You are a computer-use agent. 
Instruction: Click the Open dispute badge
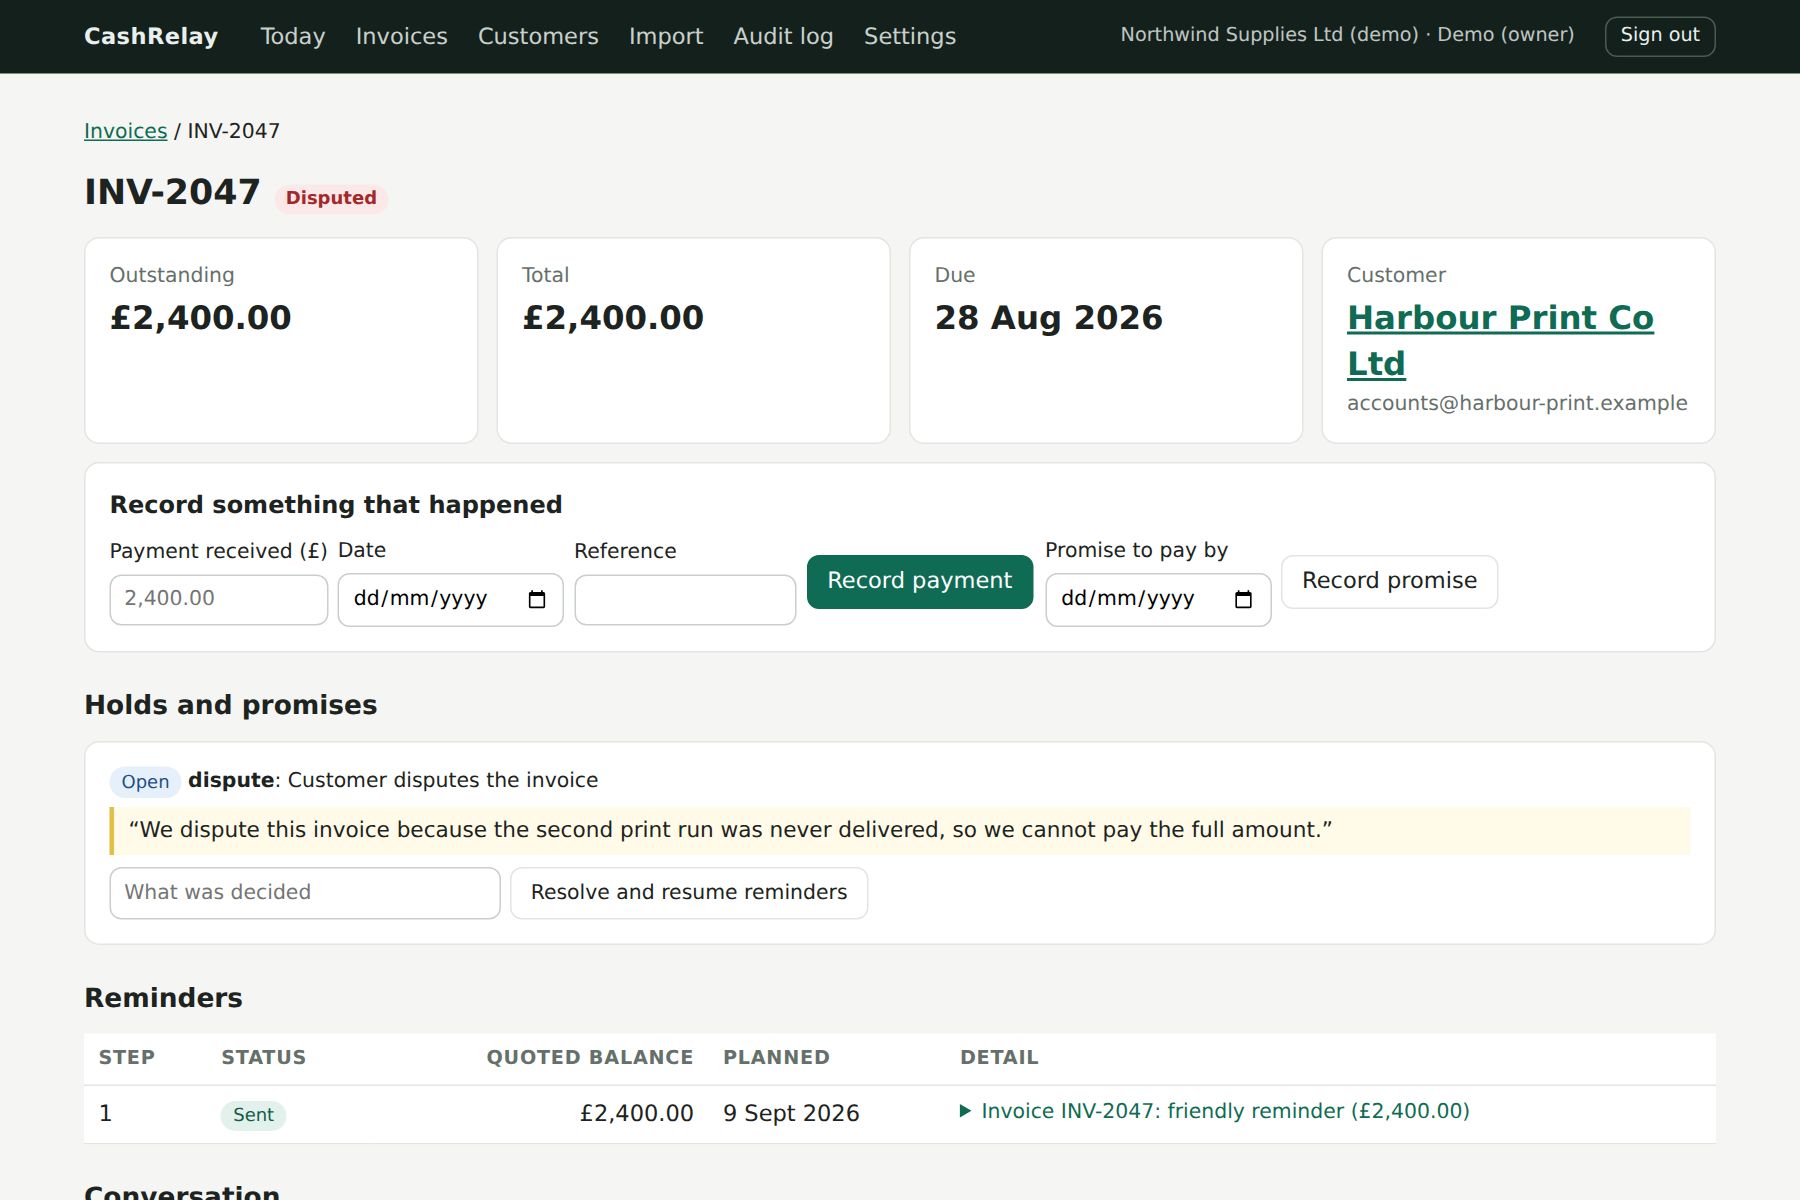click(x=145, y=782)
